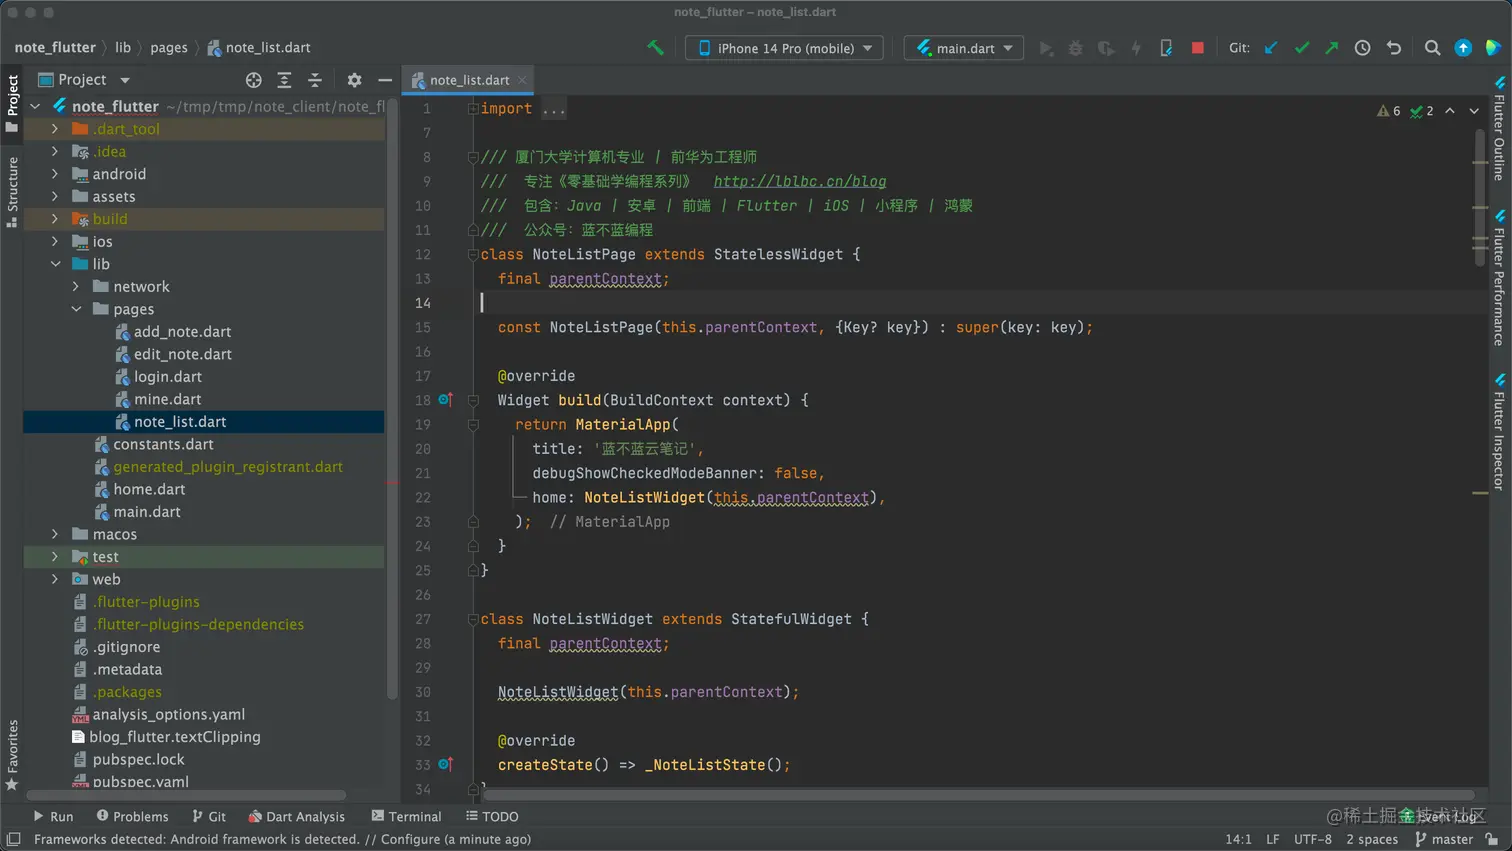Click lib breadcrumb in navigation bar
Screen dimensions: 1512x851
(x=123, y=47)
